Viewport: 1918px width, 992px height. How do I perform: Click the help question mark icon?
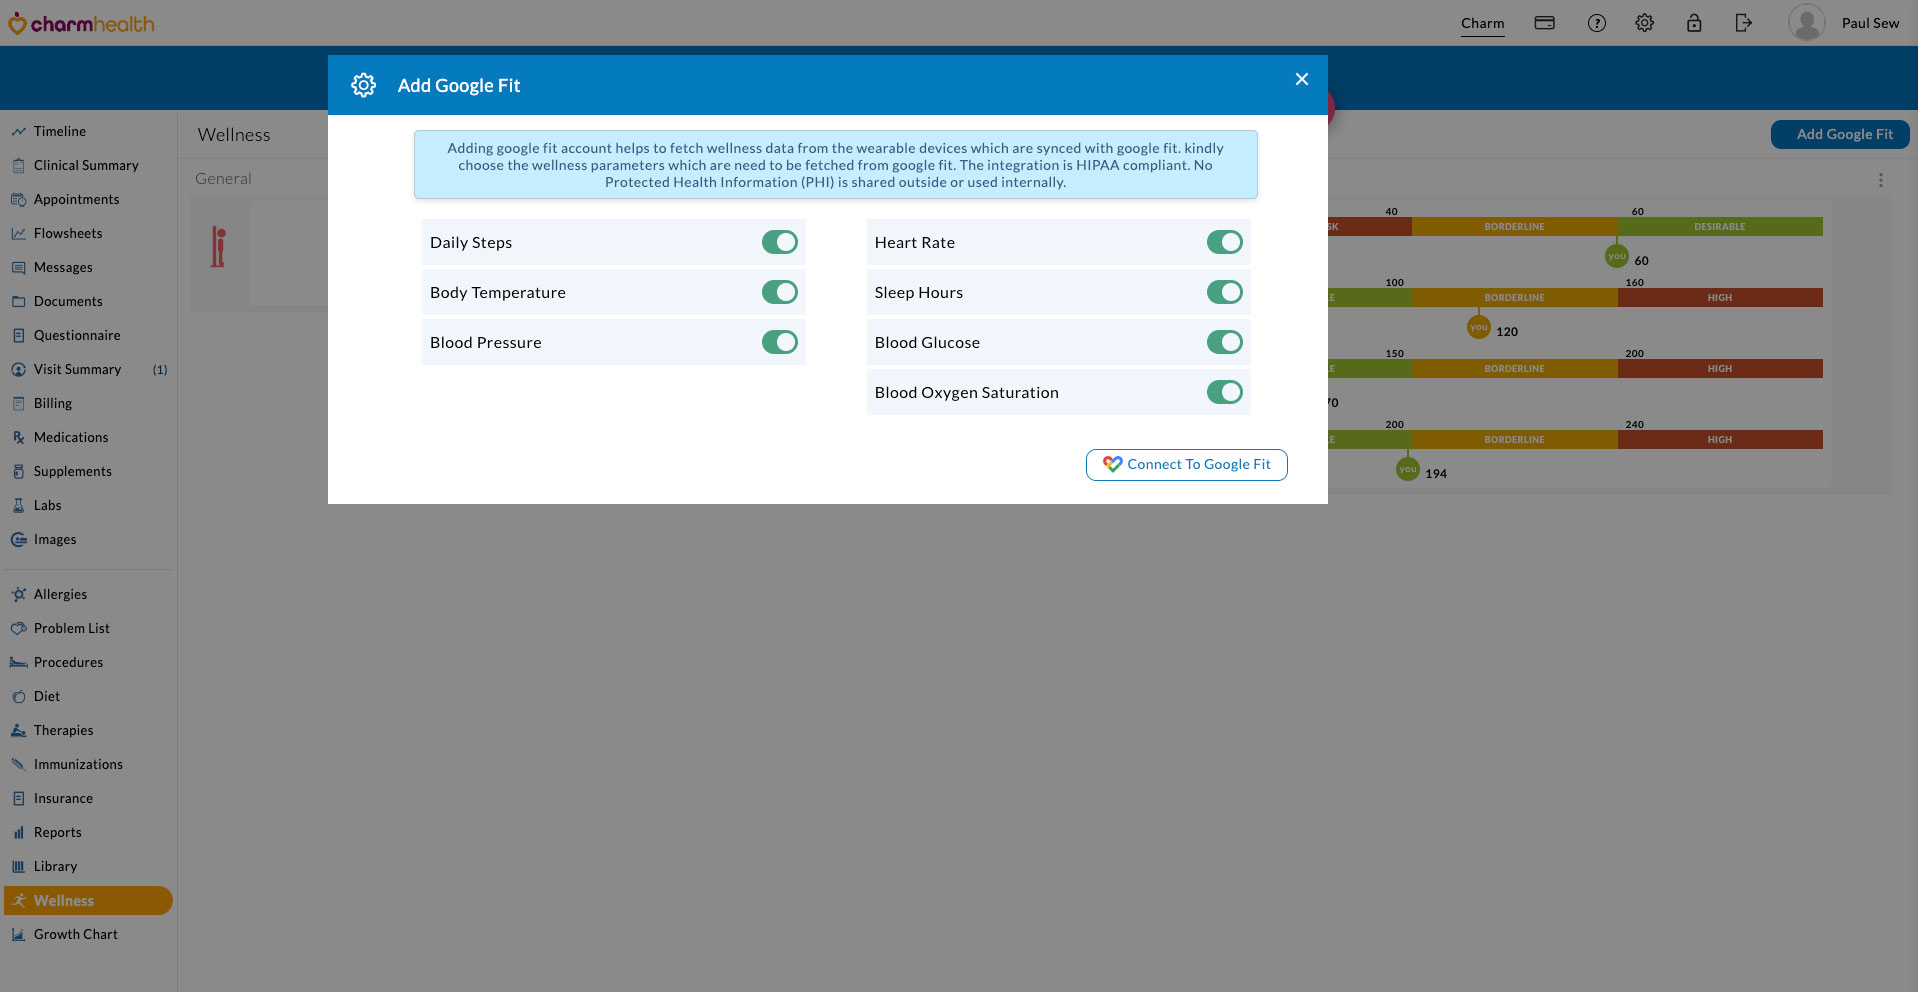(1596, 23)
